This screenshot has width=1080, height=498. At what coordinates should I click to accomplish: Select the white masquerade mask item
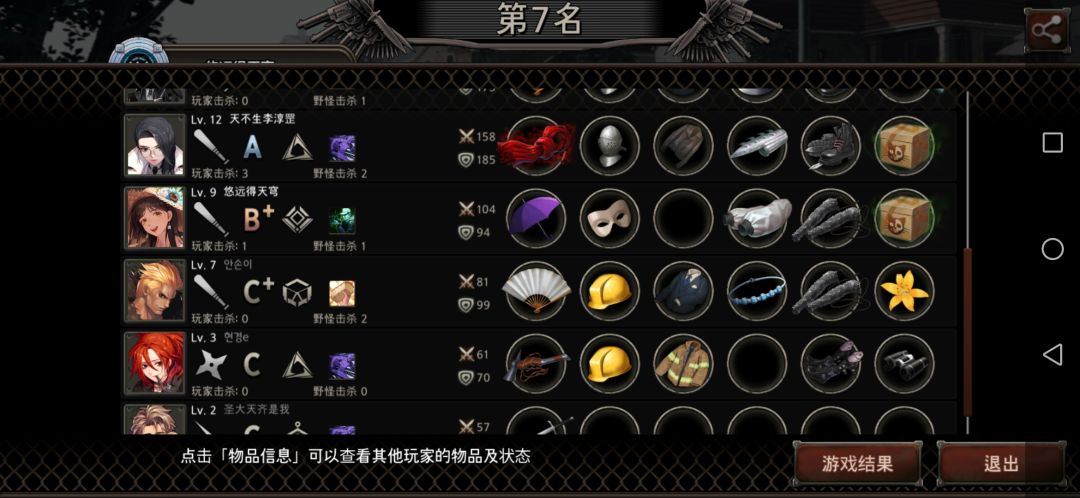click(610, 218)
